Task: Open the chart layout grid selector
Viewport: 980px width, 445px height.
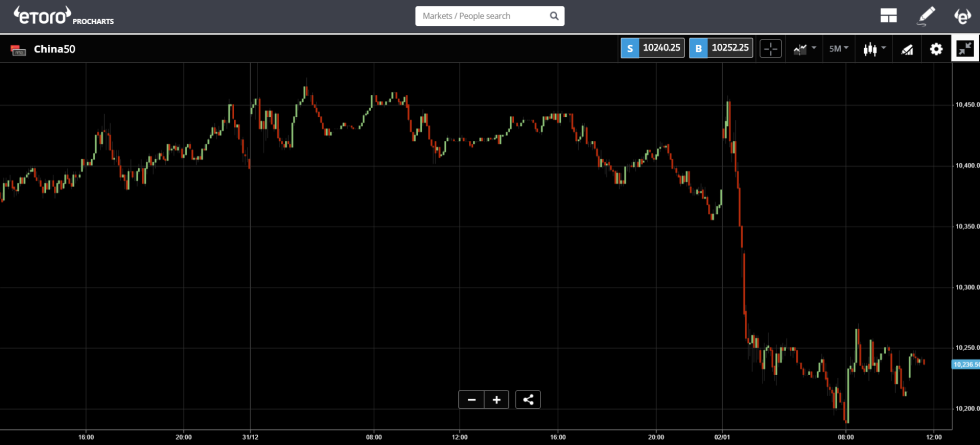Action: (x=888, y=16)
